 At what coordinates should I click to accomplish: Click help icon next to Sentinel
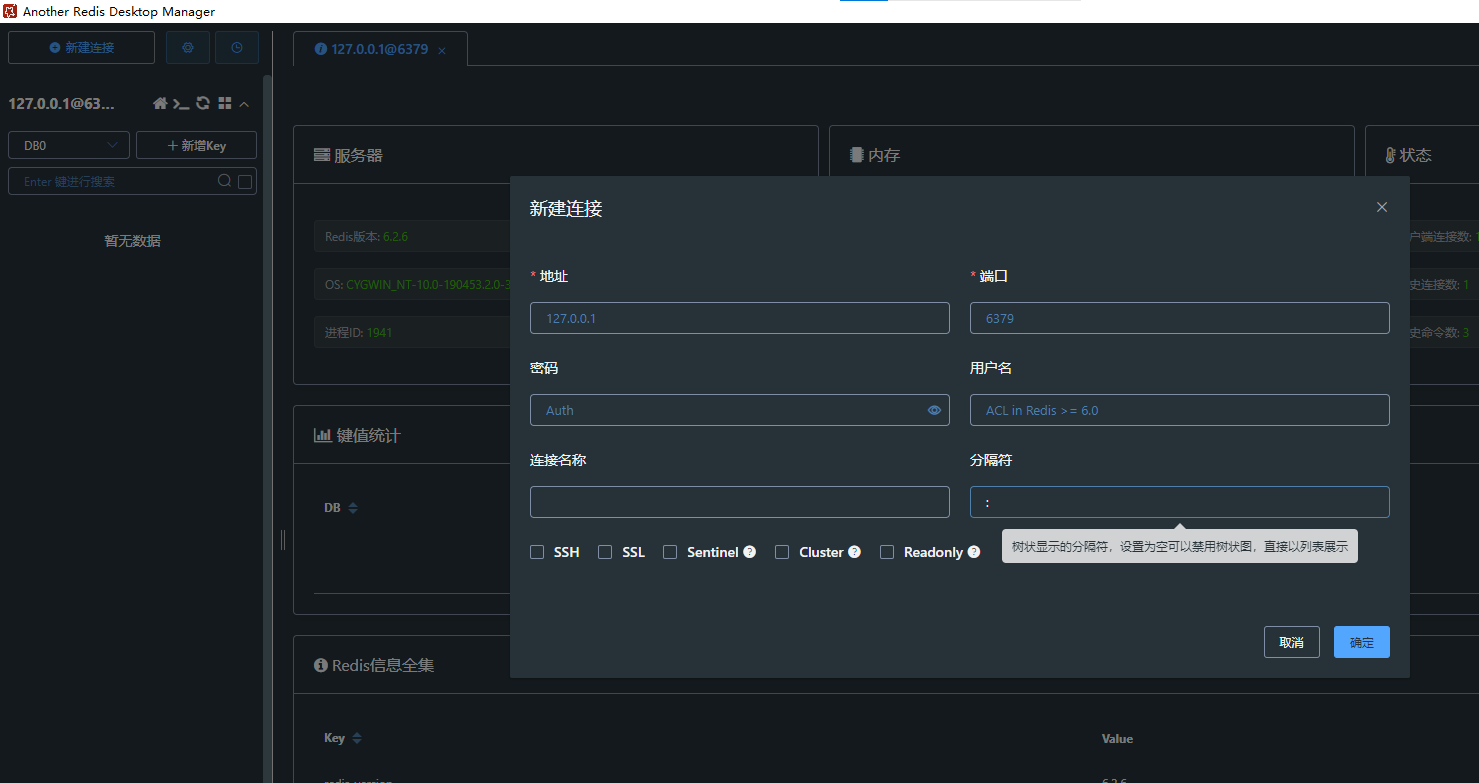(749, 552)
